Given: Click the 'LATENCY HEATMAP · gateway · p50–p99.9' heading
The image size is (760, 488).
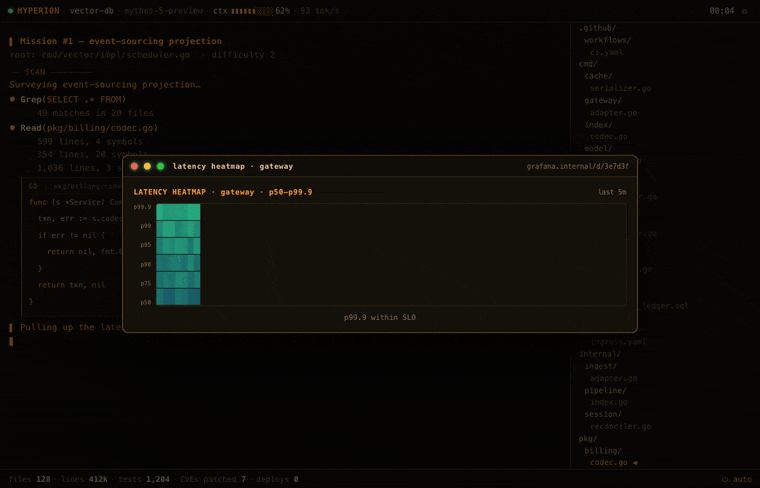Looking at the screenshot, I should click(x=223, y=192).
